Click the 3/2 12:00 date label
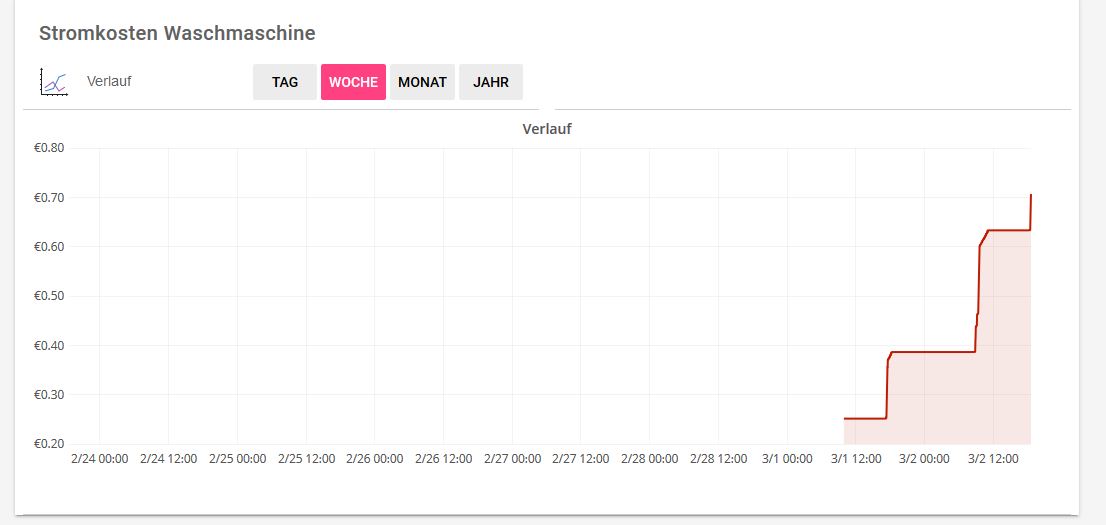The image size is (1106, 525). [993, 459]
